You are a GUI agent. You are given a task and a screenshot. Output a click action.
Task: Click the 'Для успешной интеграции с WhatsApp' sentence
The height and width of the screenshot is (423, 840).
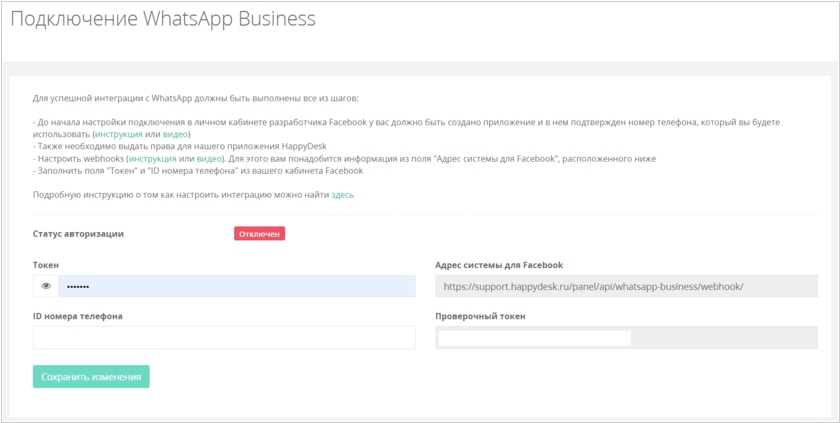[x=196, y=99]
